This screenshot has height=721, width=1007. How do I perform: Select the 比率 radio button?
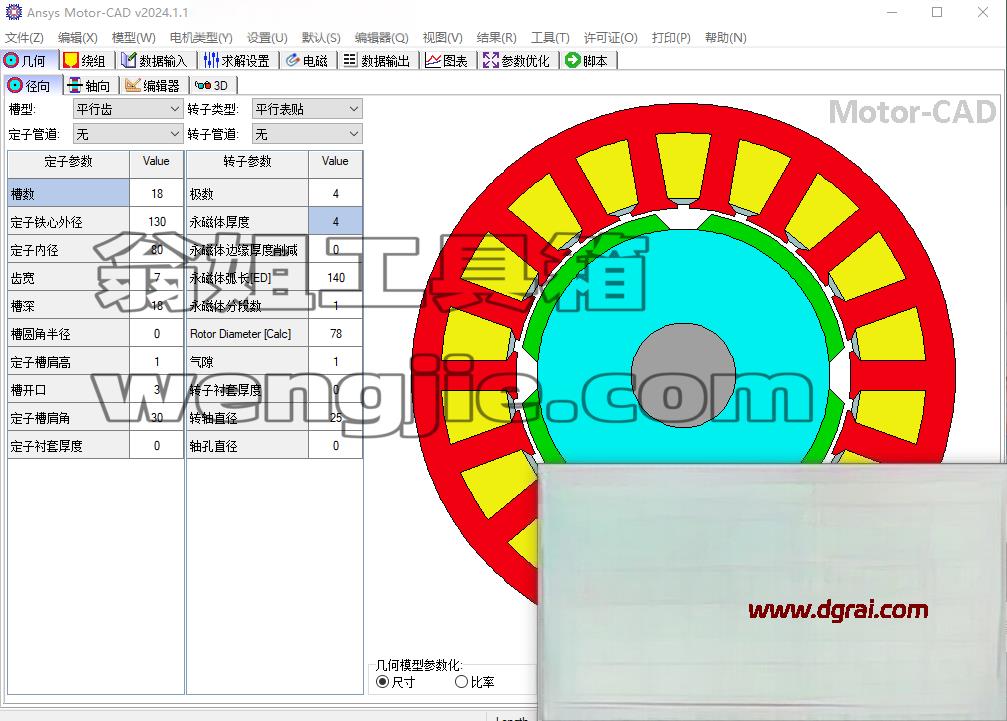tap(461, 682)
